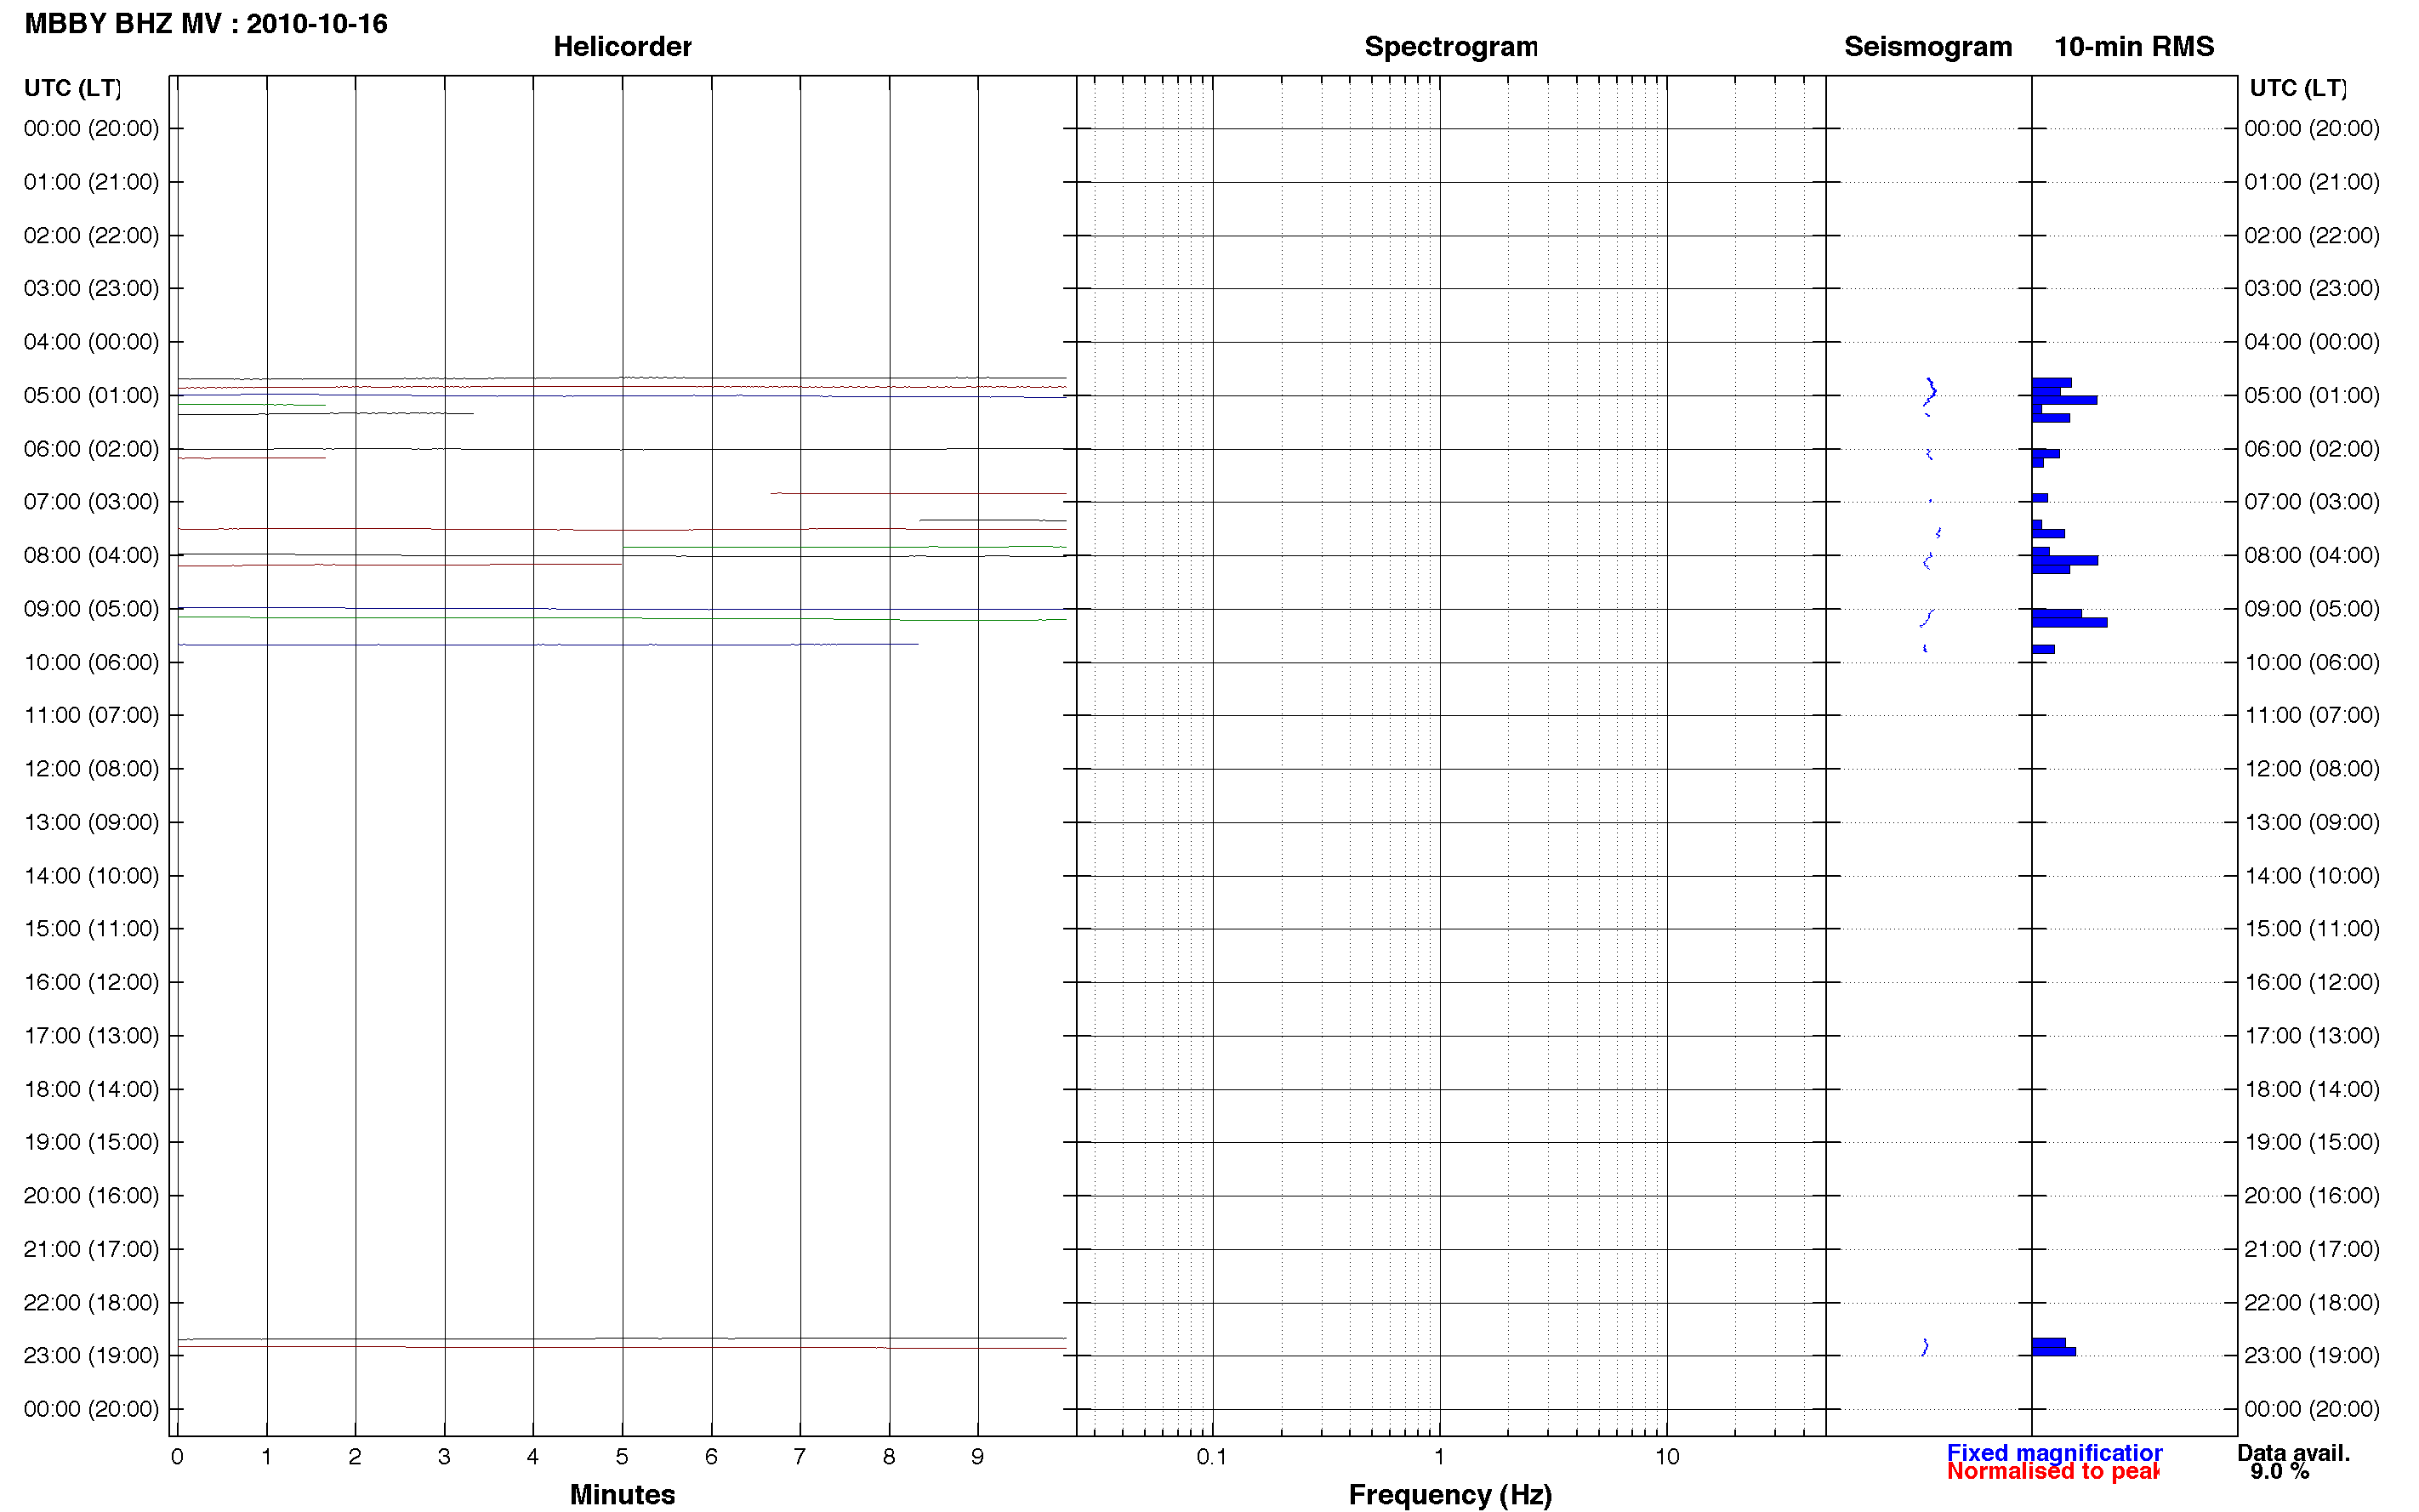Click "22:00 (18:00)" on the right time axis
The image size is (2419, 1512).
2312,1303
